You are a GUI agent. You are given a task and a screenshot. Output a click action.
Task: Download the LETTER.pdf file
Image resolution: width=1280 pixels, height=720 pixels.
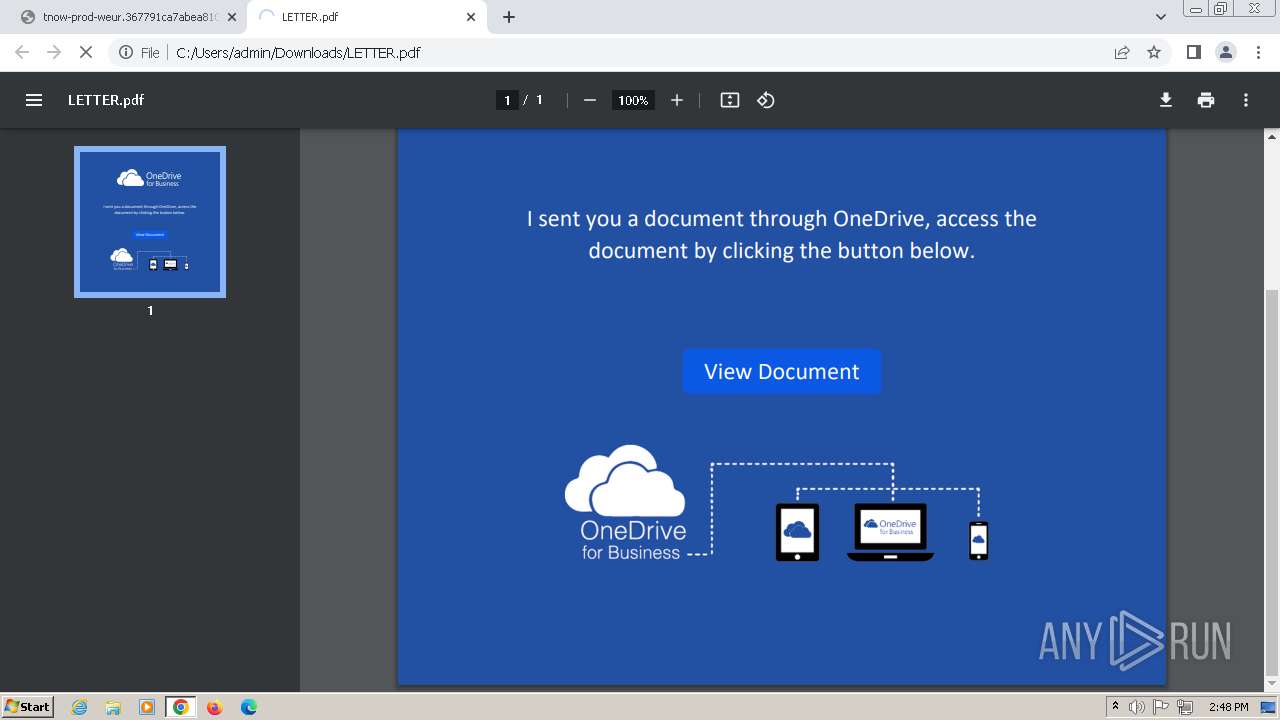coord(1166,100)
